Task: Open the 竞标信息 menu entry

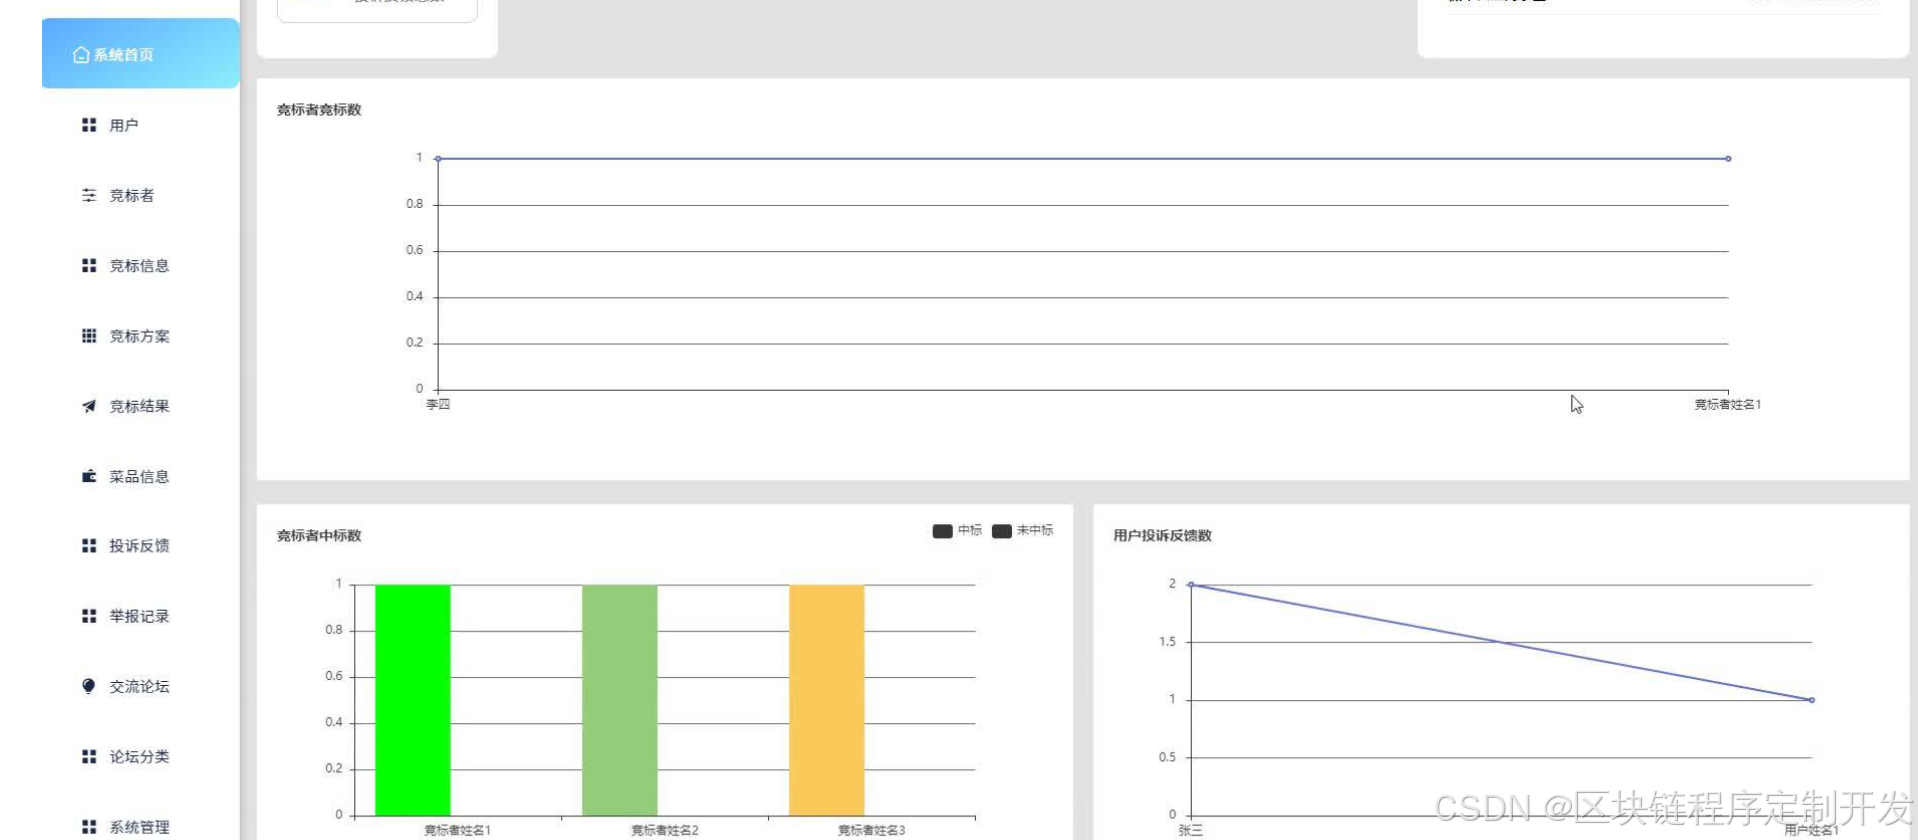Action: (x=140, y=265)
